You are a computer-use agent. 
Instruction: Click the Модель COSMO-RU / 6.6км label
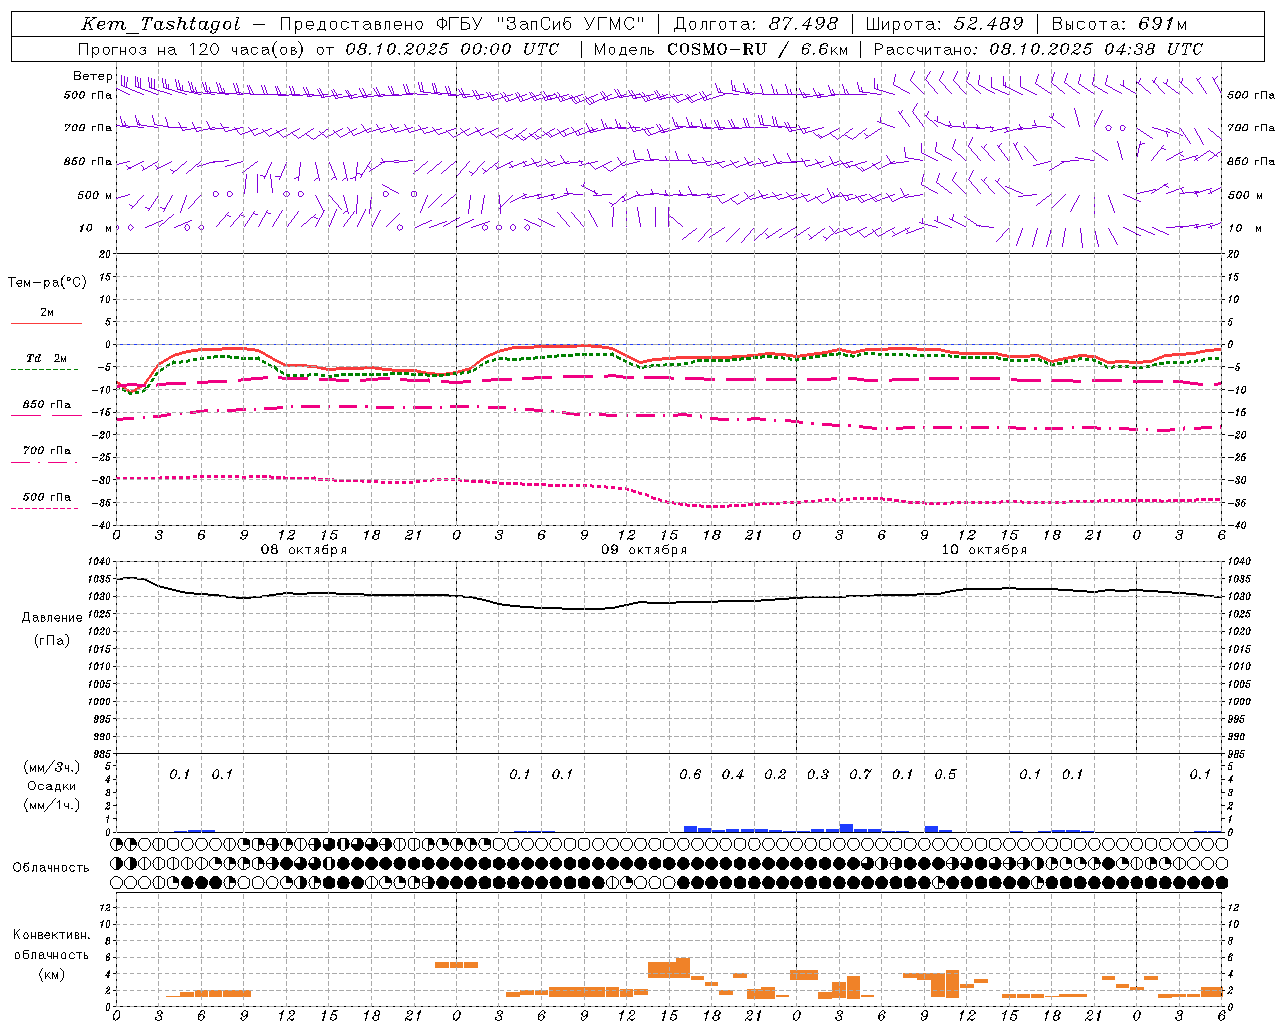[720, 49]
